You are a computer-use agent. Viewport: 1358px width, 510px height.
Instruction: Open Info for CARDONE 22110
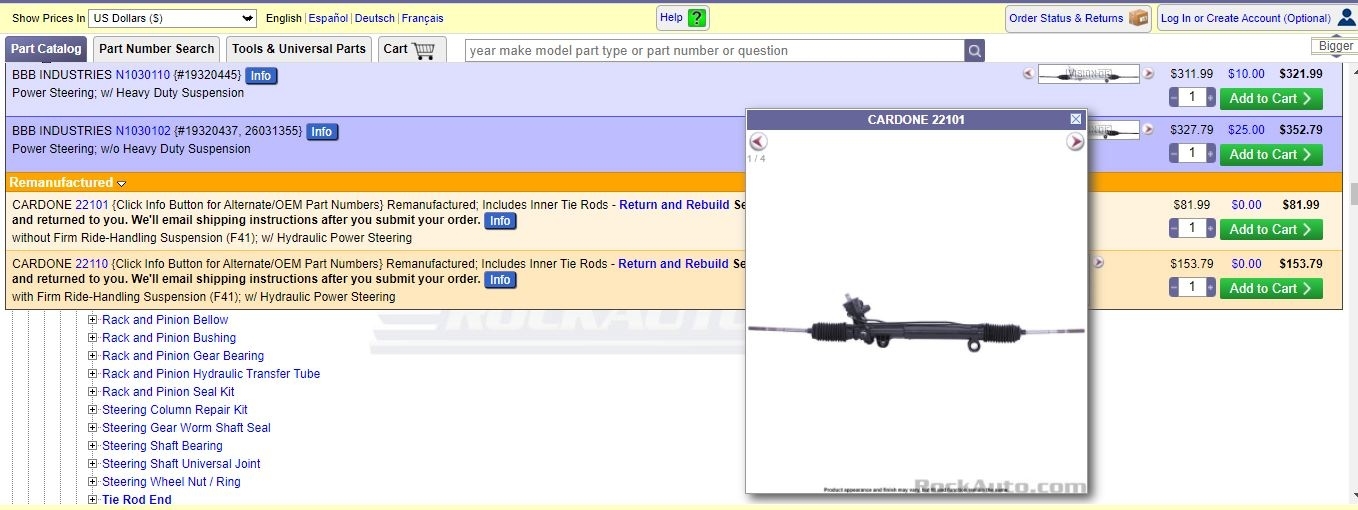point(500,280)
